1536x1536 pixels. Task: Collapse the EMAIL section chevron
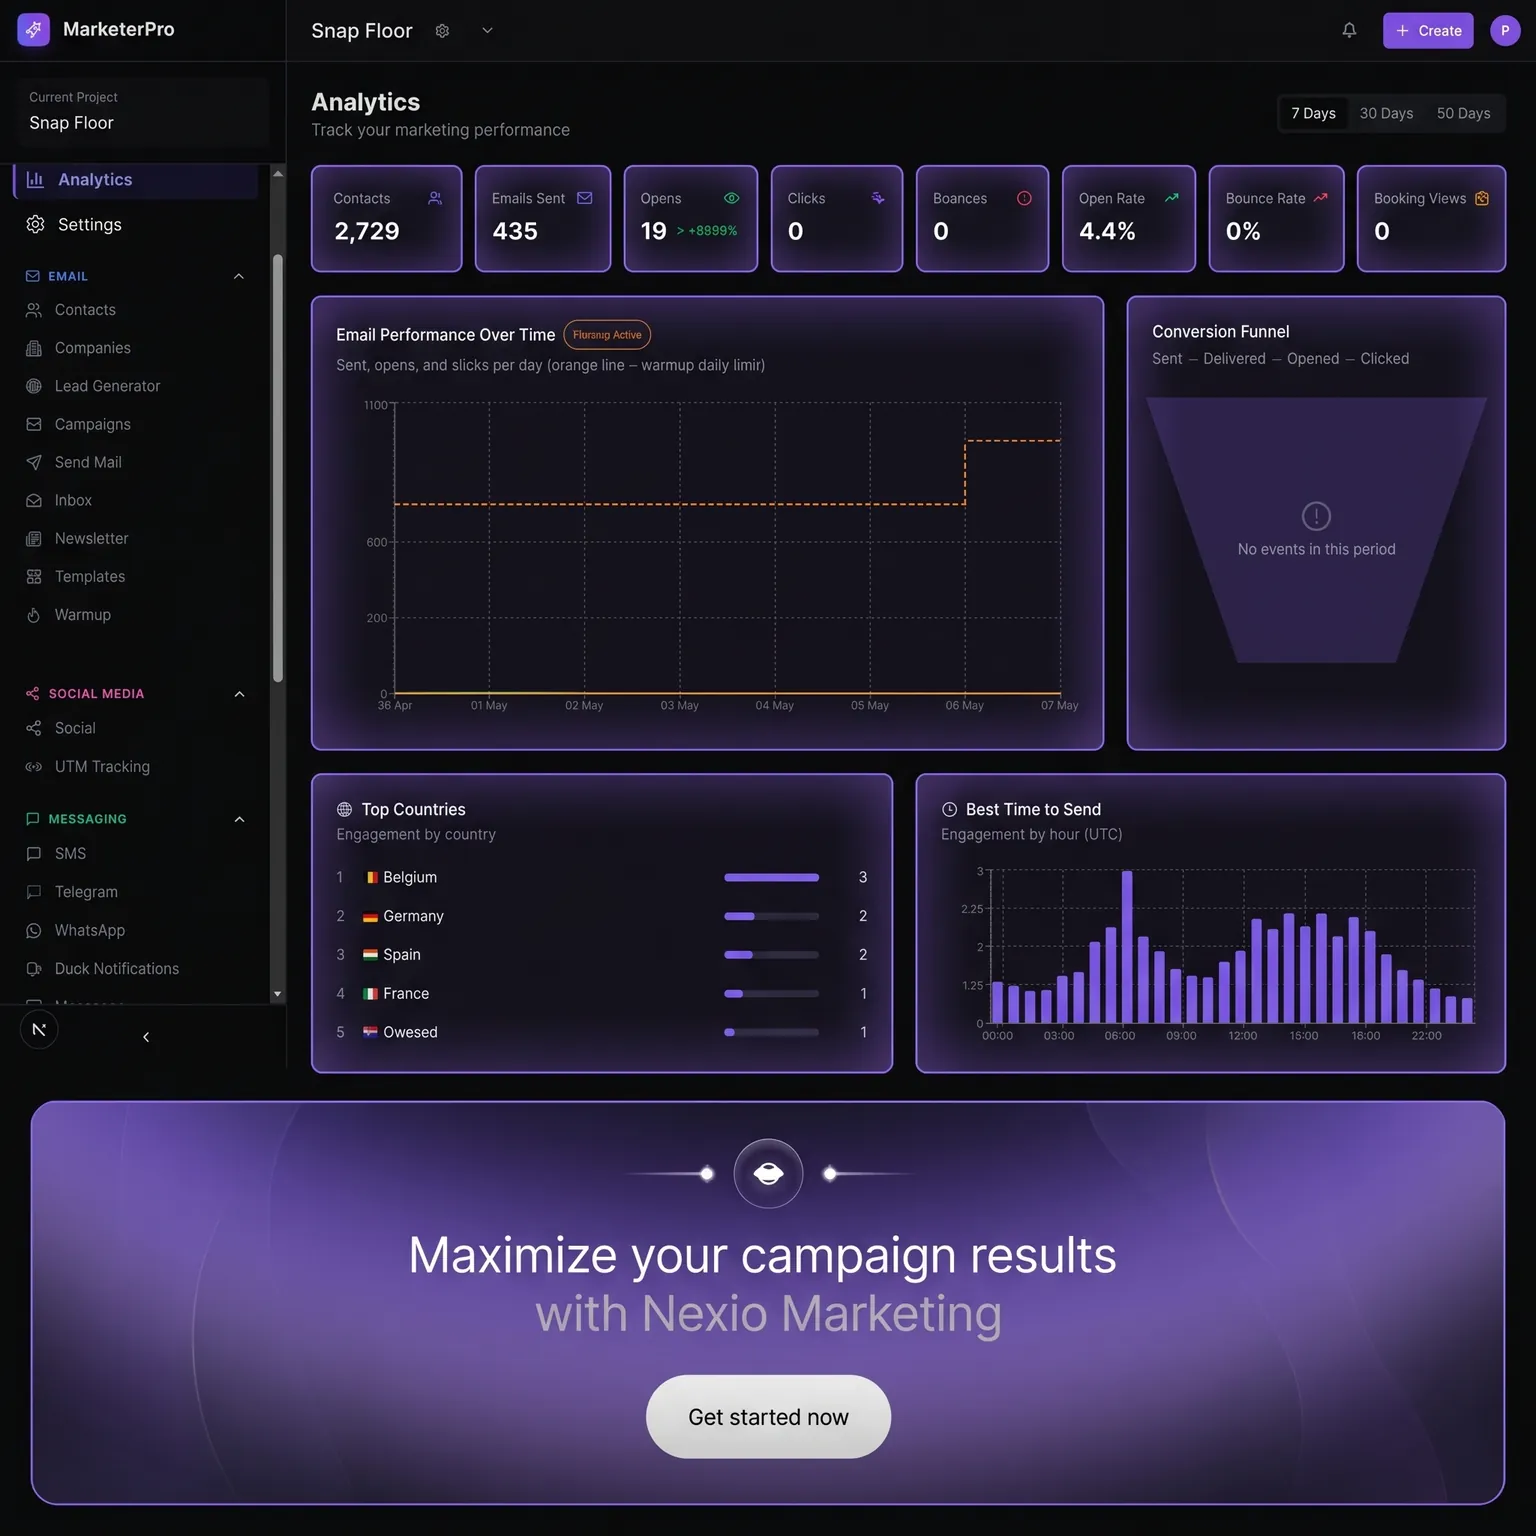click(x=239, y=276)
